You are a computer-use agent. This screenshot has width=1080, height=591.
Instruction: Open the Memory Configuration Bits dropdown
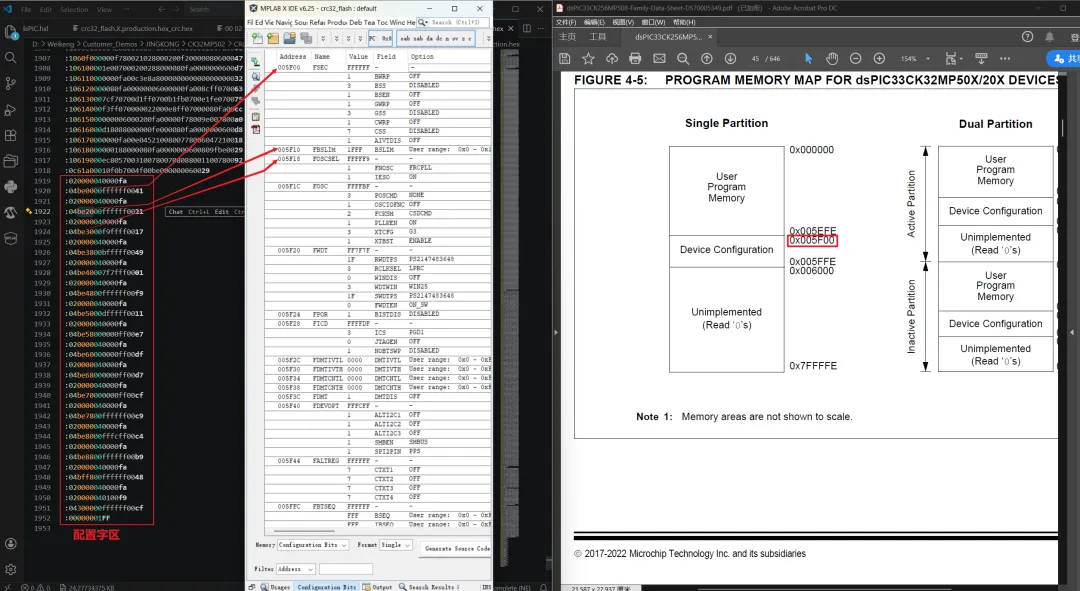click(x=313, y=545)
